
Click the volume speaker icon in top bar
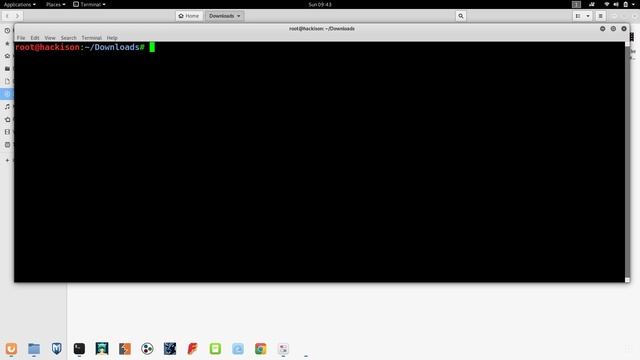click(x=616, y=4)
